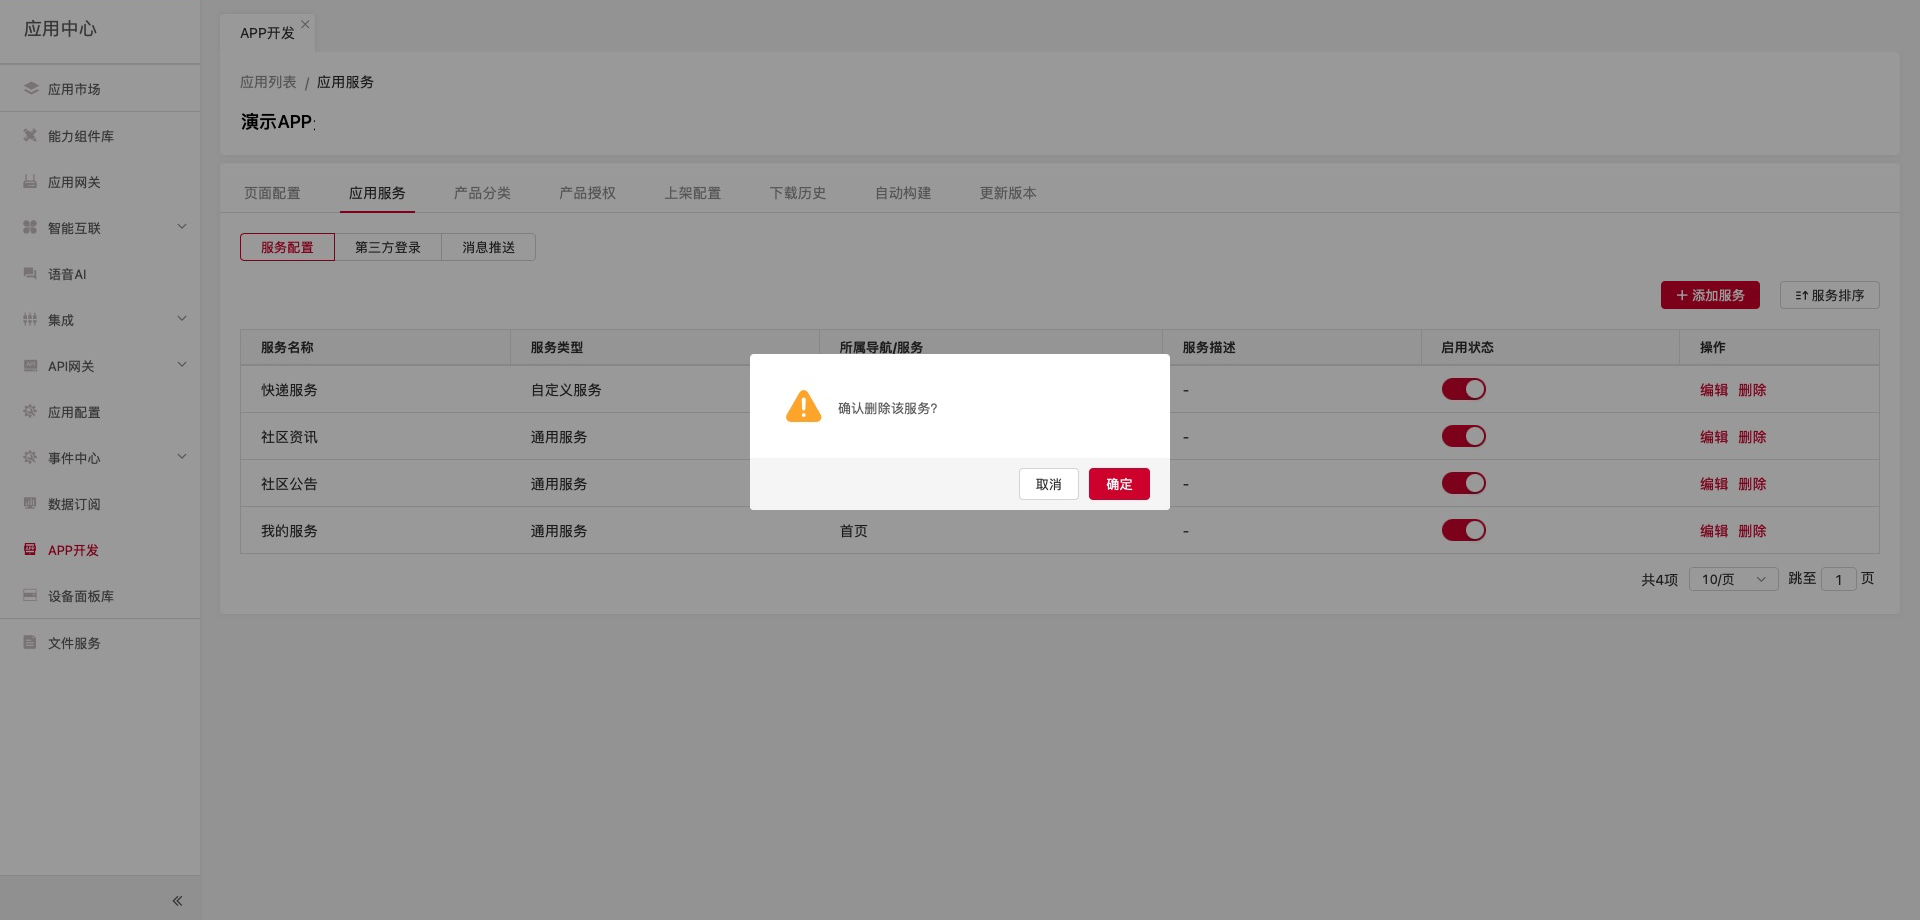The image size is (1920, 920).
Task: Click the 数据订阅 sidebar icon
Action: 30,503
